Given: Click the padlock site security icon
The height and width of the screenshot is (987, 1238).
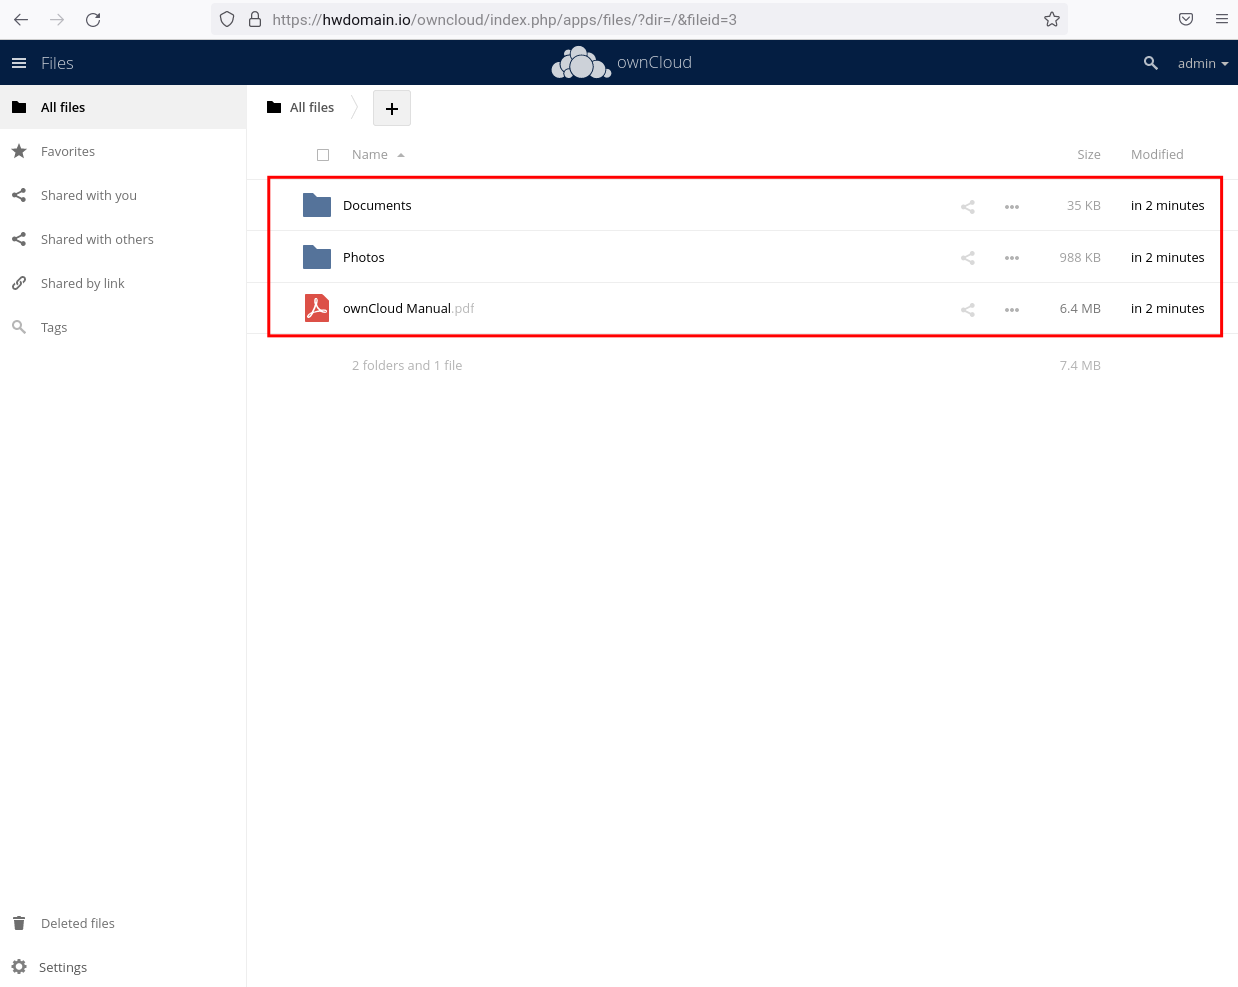Looking at the screenshot, I should (x=254, y=19).
